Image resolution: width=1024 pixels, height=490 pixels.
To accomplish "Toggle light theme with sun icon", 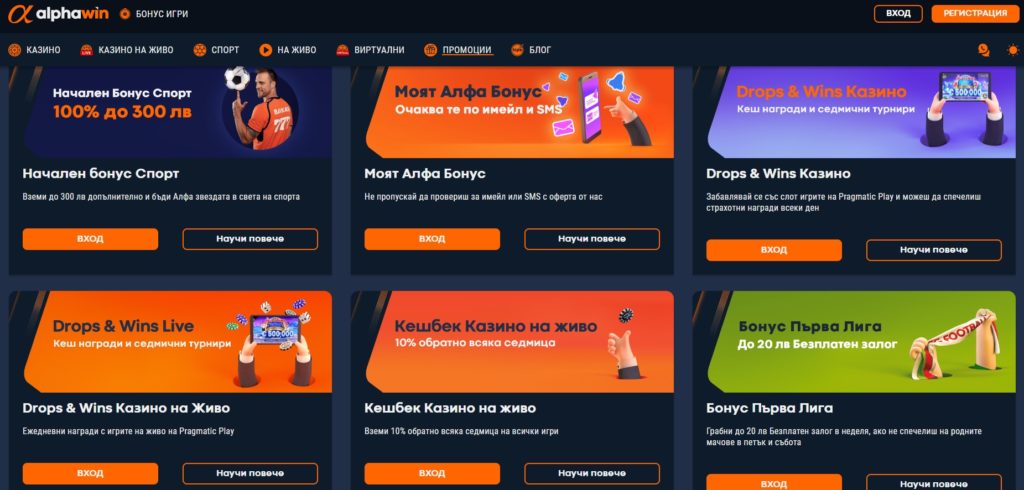I will tap(1013, 50).
